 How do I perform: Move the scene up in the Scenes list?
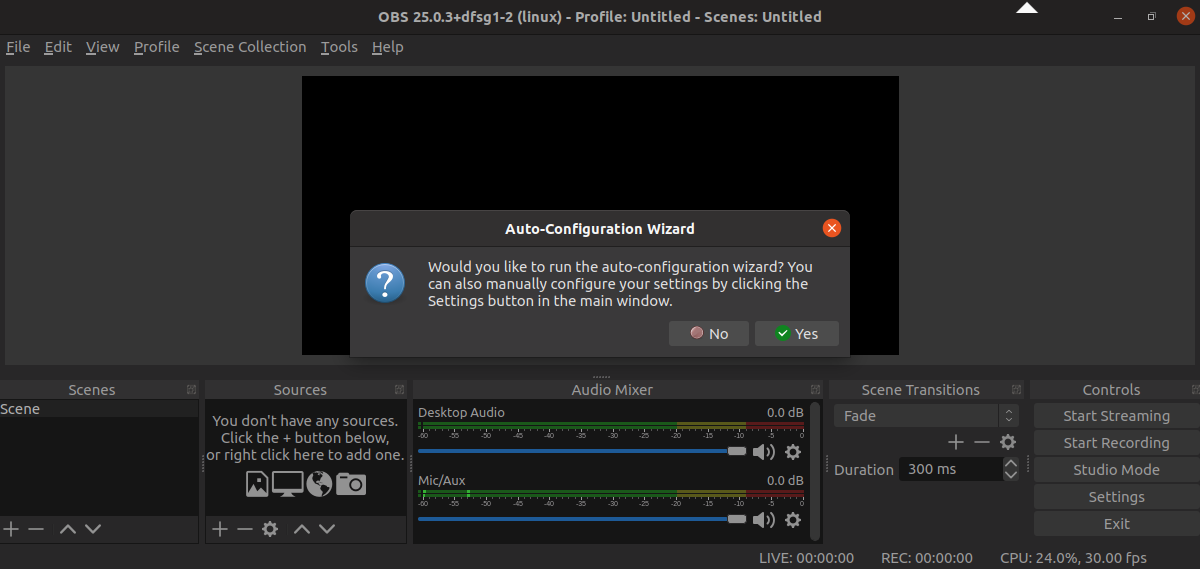(x=68, y=529)
